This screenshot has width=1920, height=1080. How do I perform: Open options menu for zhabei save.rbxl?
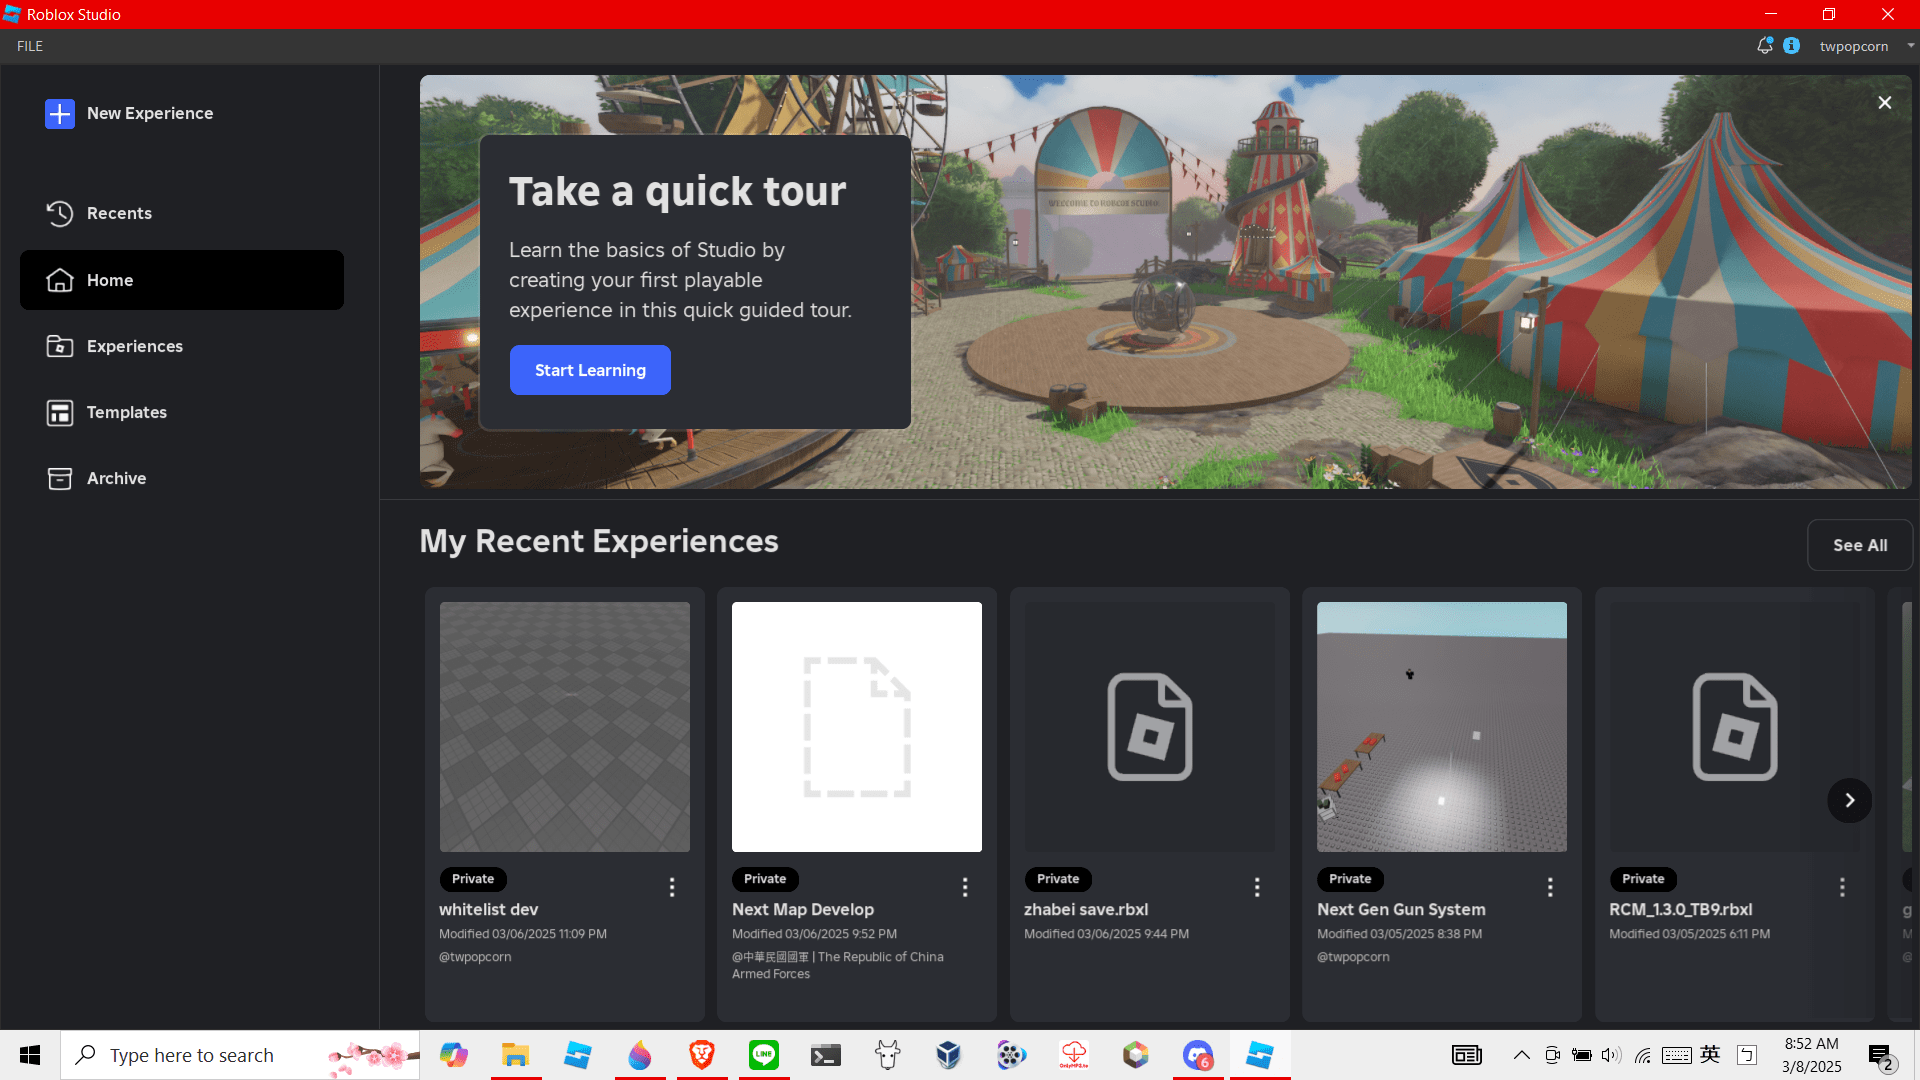[1257, 887]
